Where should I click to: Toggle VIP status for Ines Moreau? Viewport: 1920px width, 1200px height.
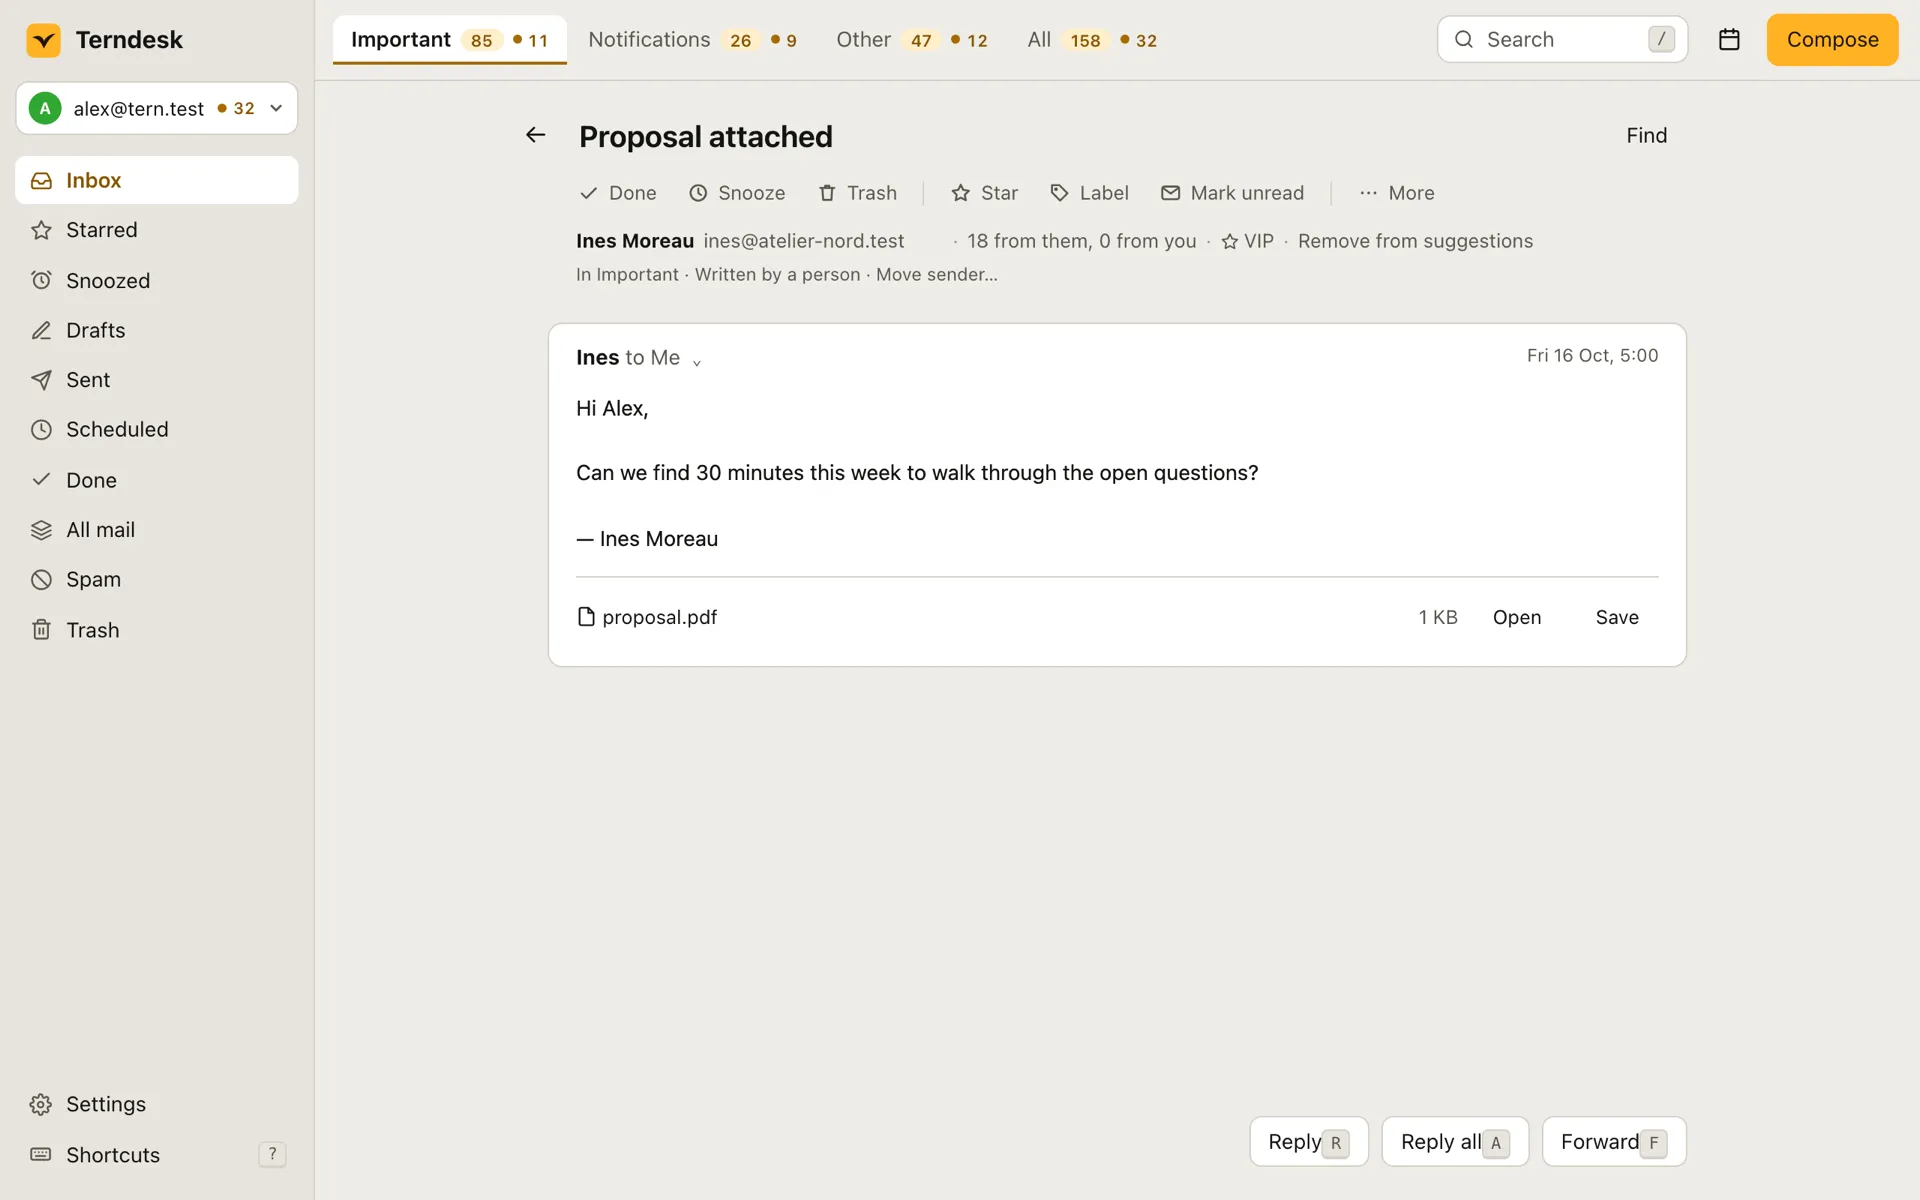click(1248, 241)
